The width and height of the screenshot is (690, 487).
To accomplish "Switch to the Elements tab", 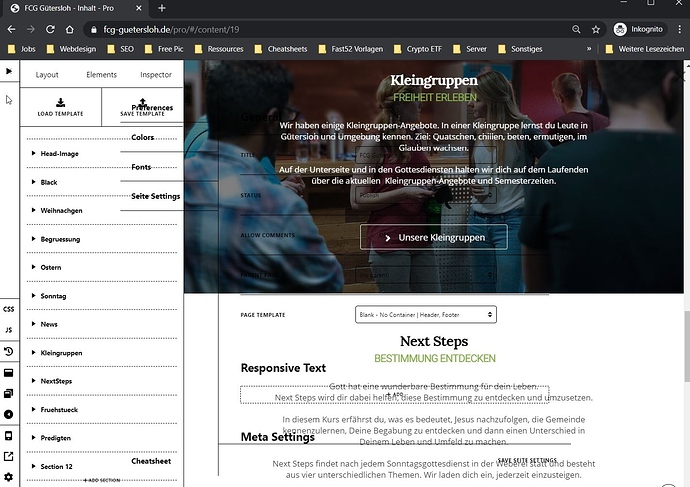I will tap(101, 74).
